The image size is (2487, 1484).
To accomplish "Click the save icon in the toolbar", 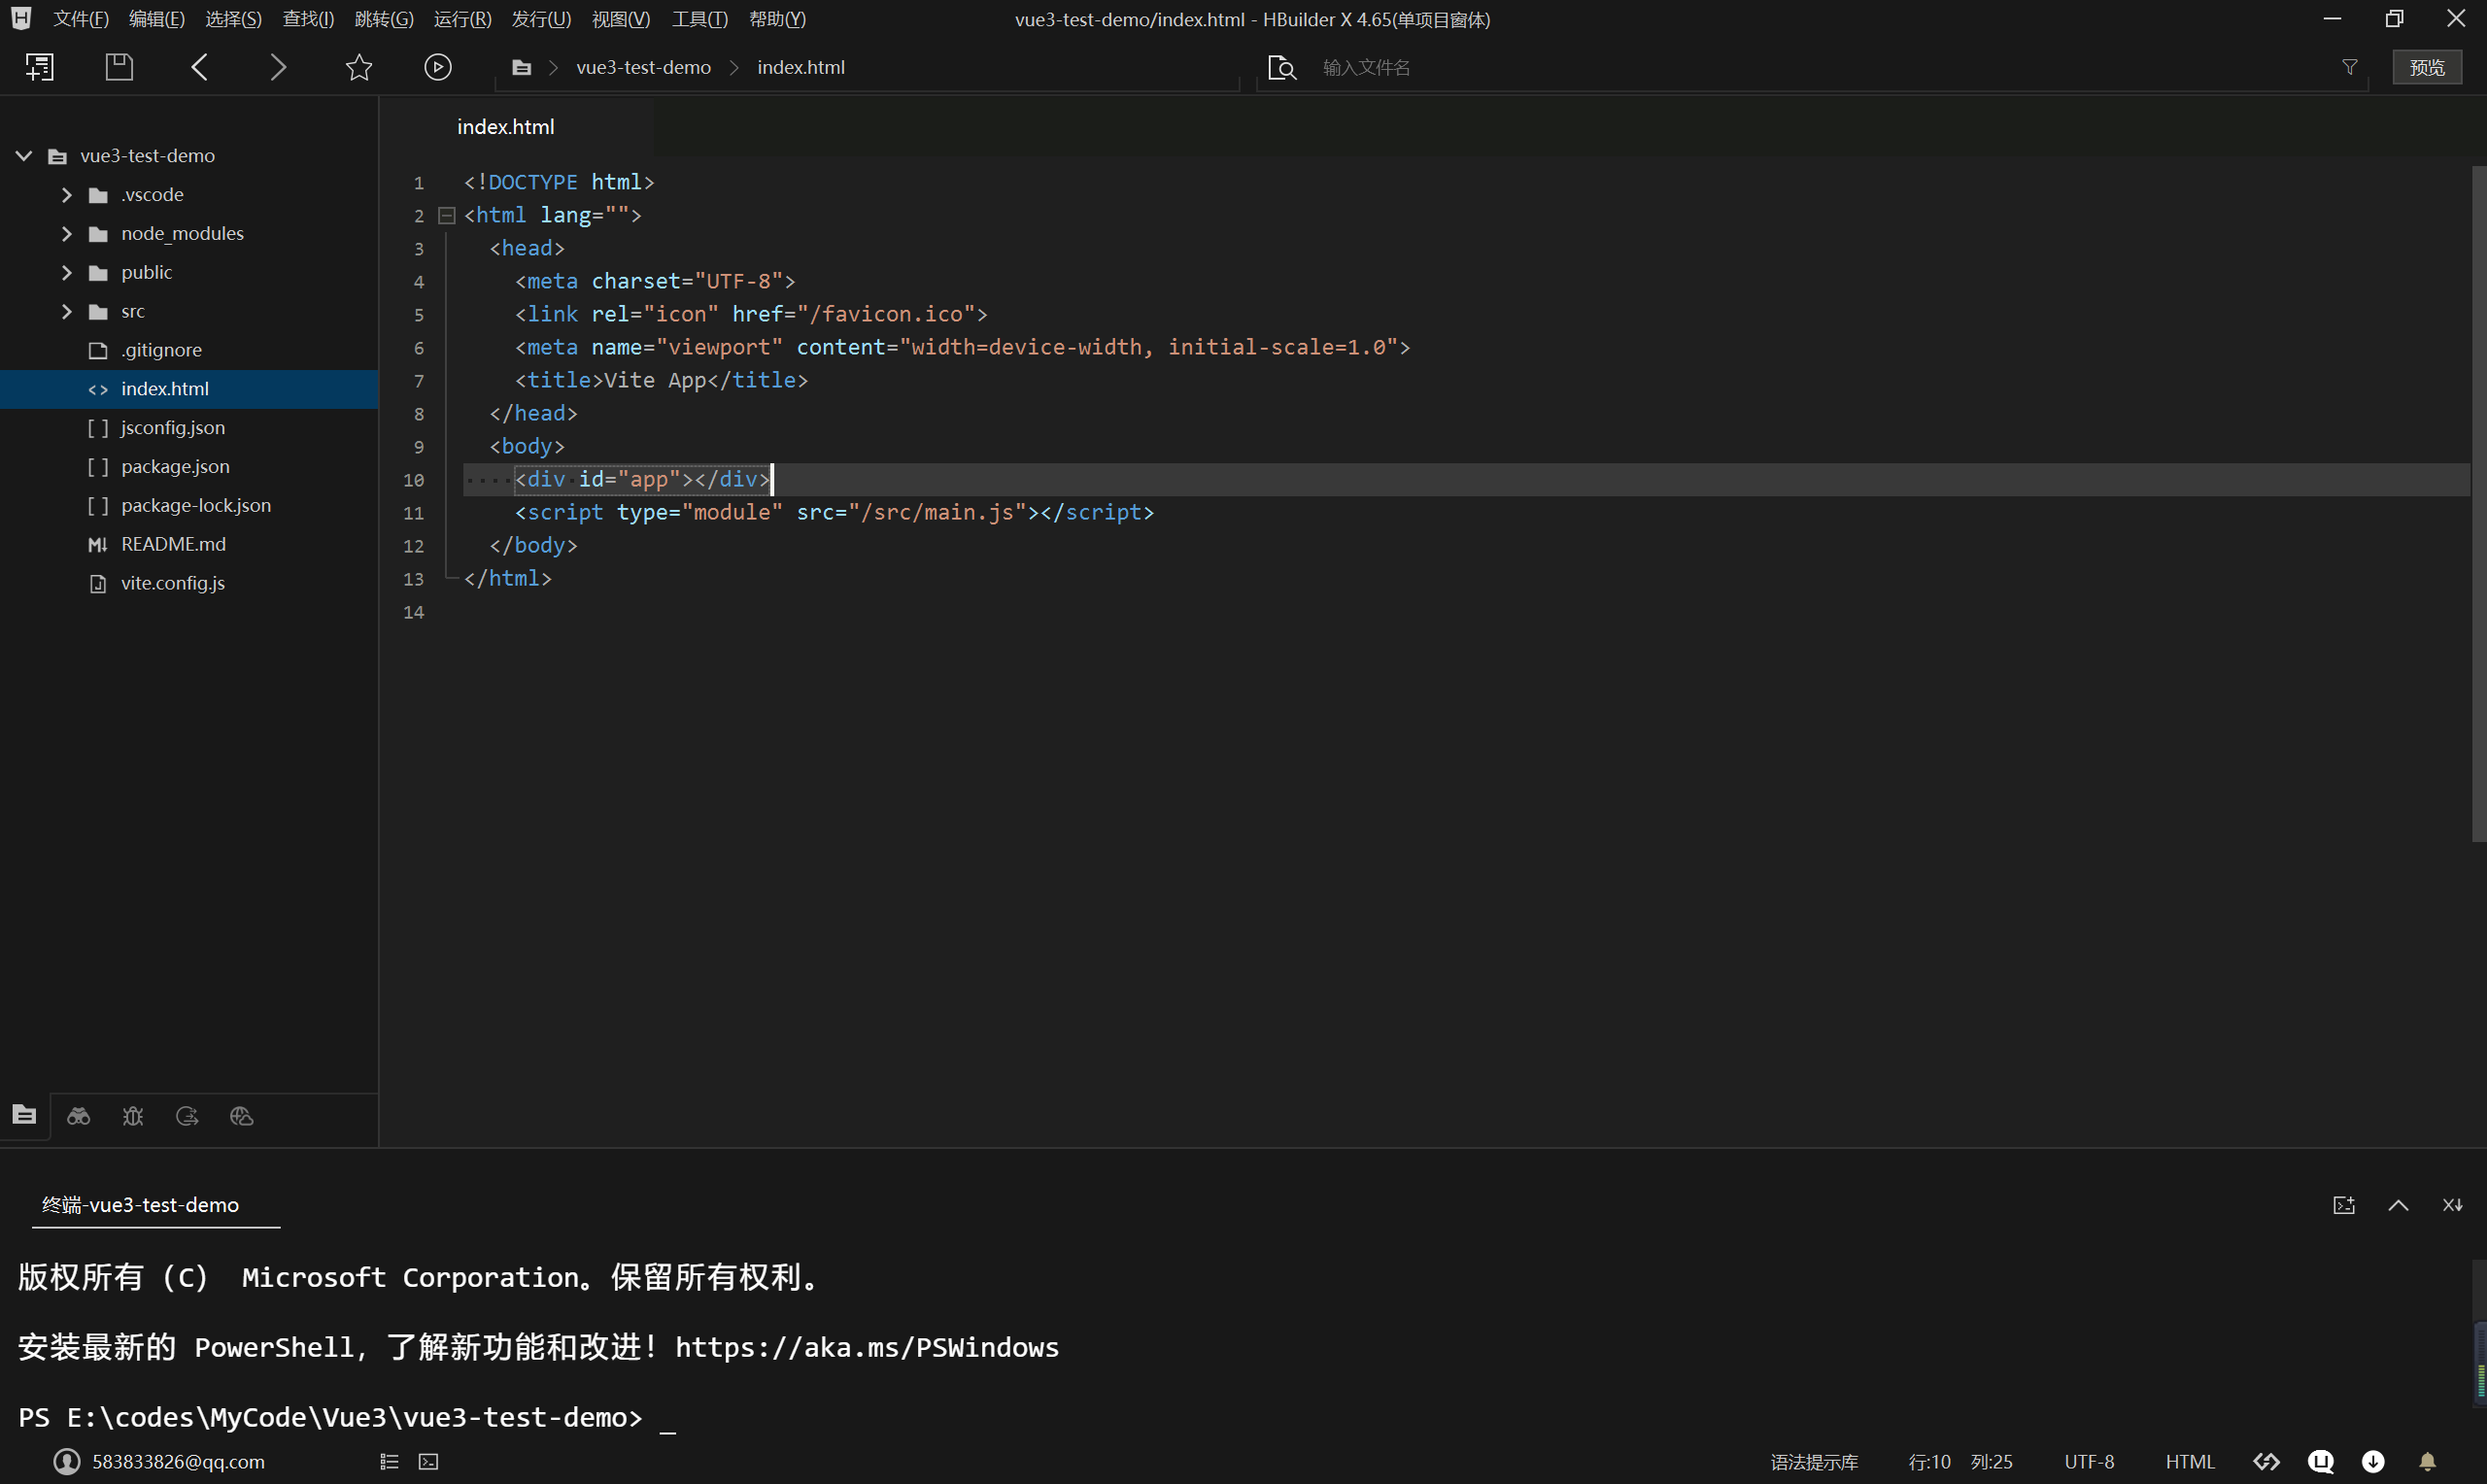I will tap(118, 66).
